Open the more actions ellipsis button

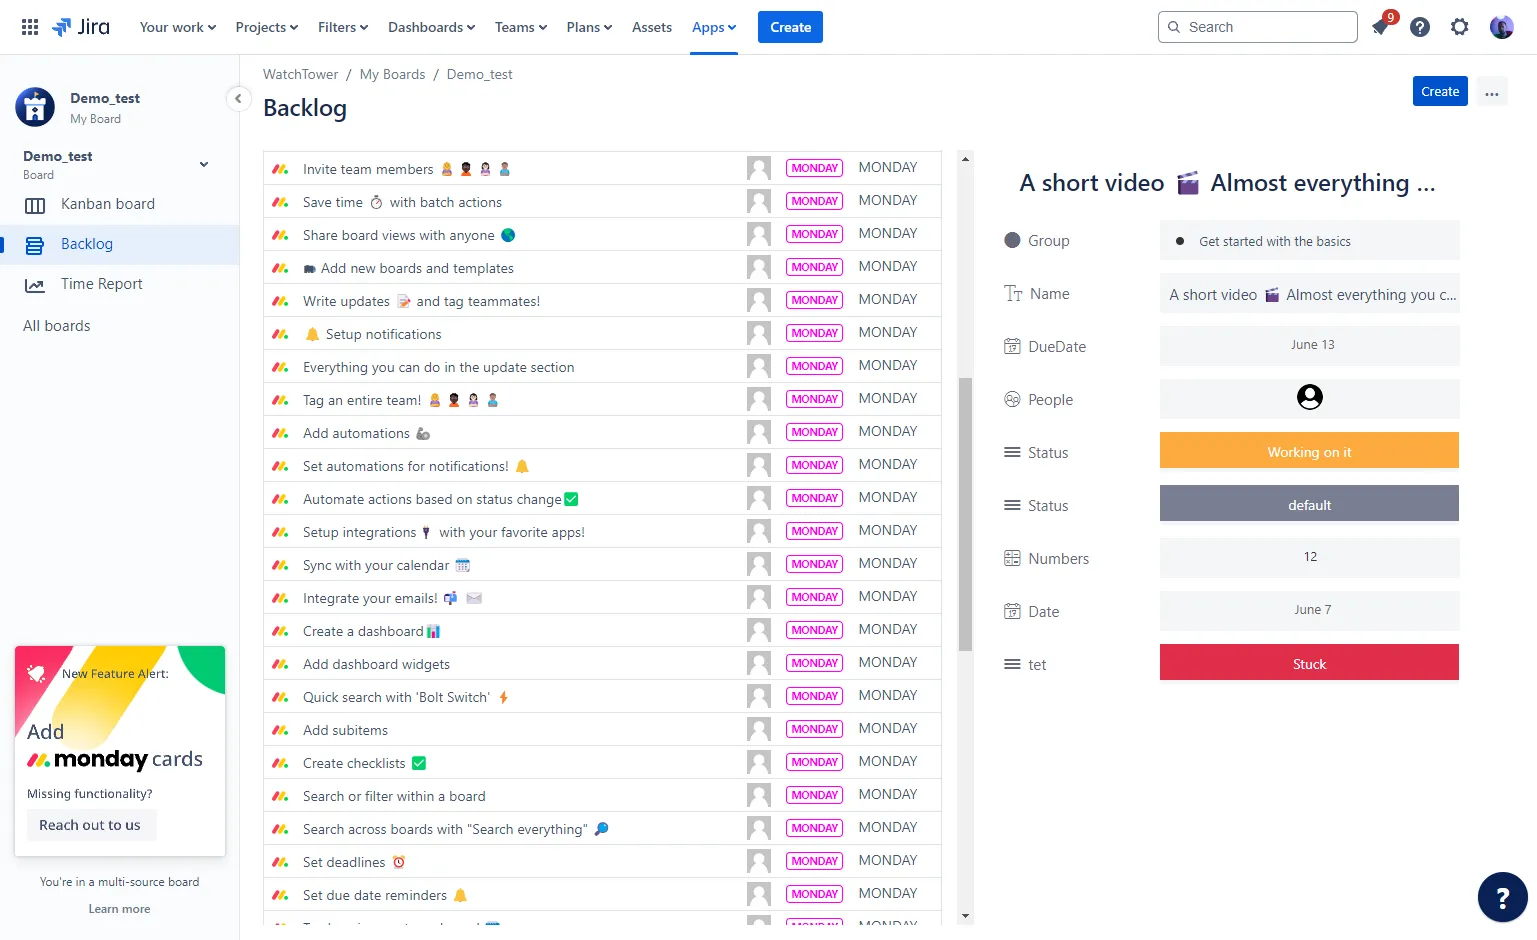coord(1492,92)
